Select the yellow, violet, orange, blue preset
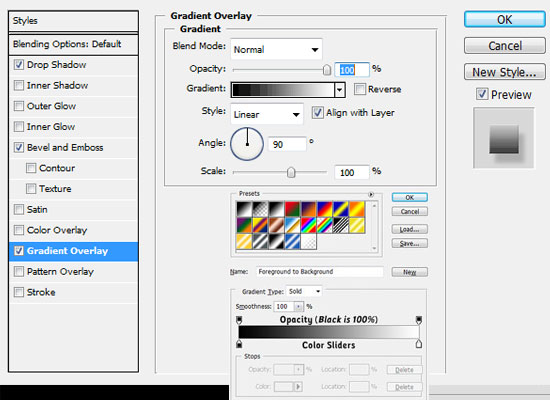 [260, 226]
